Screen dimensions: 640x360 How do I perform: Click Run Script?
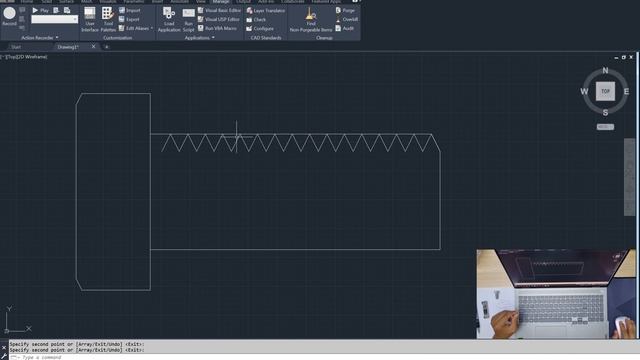(188, 20)
